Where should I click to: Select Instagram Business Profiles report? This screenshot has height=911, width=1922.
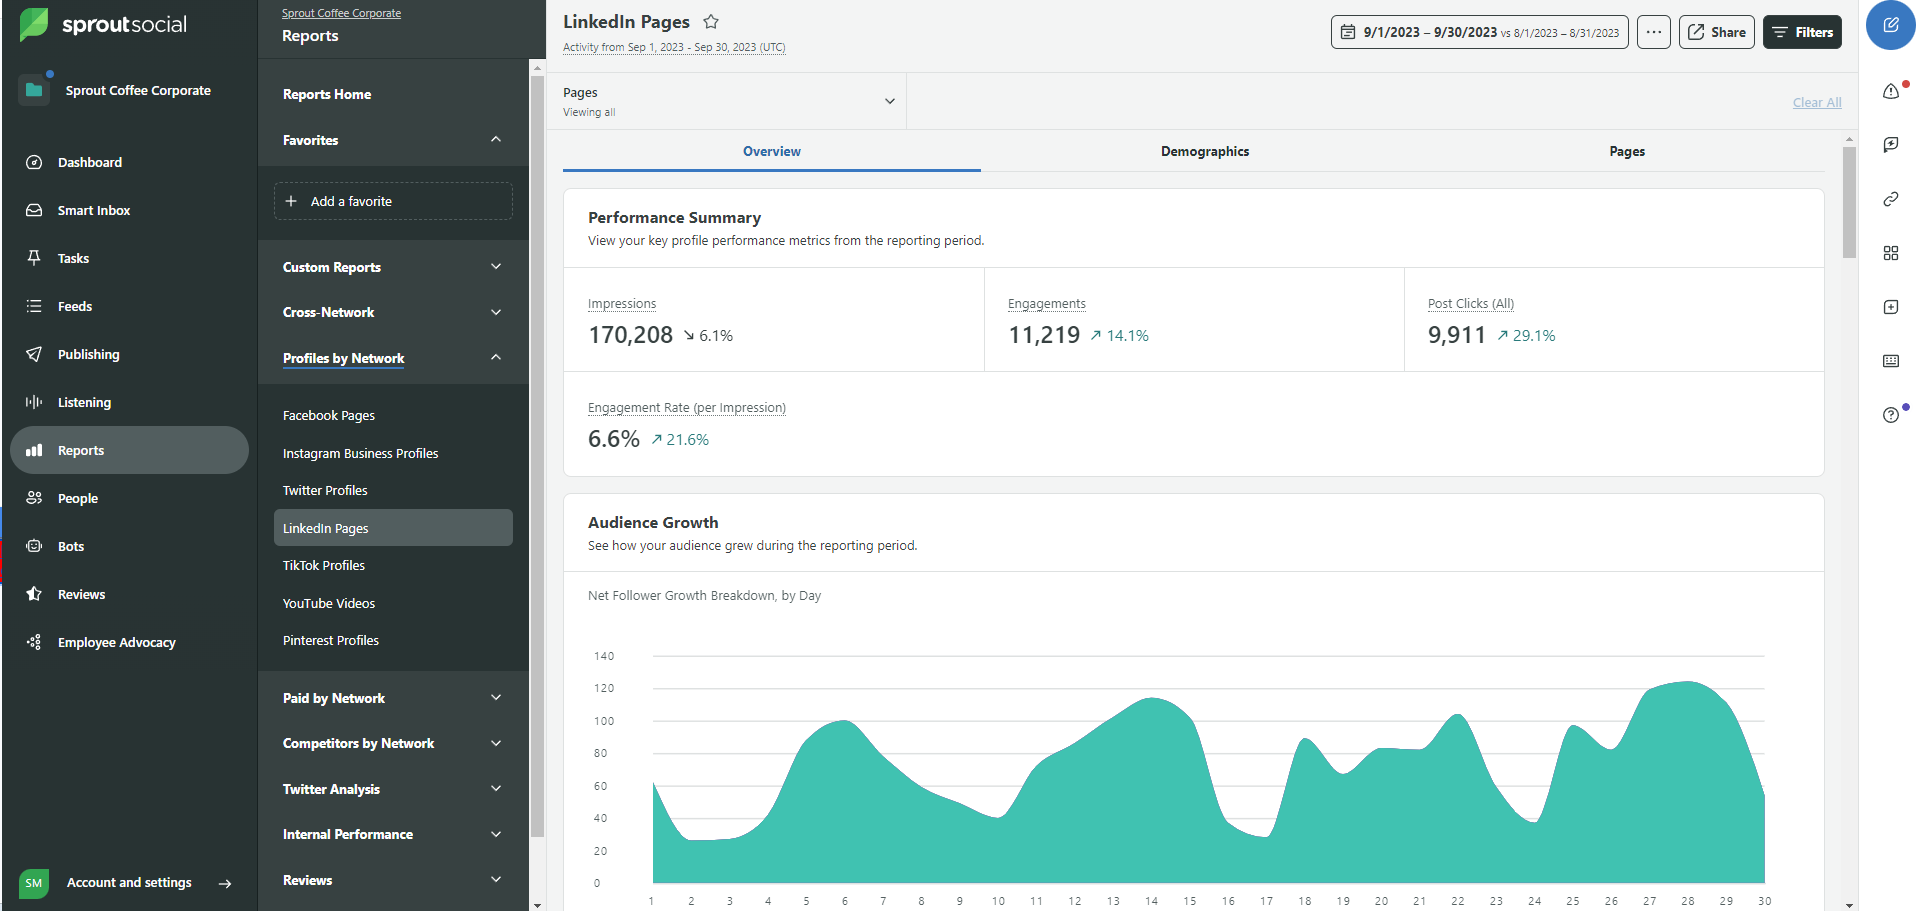pyautogui.click(x=360, y=453)
